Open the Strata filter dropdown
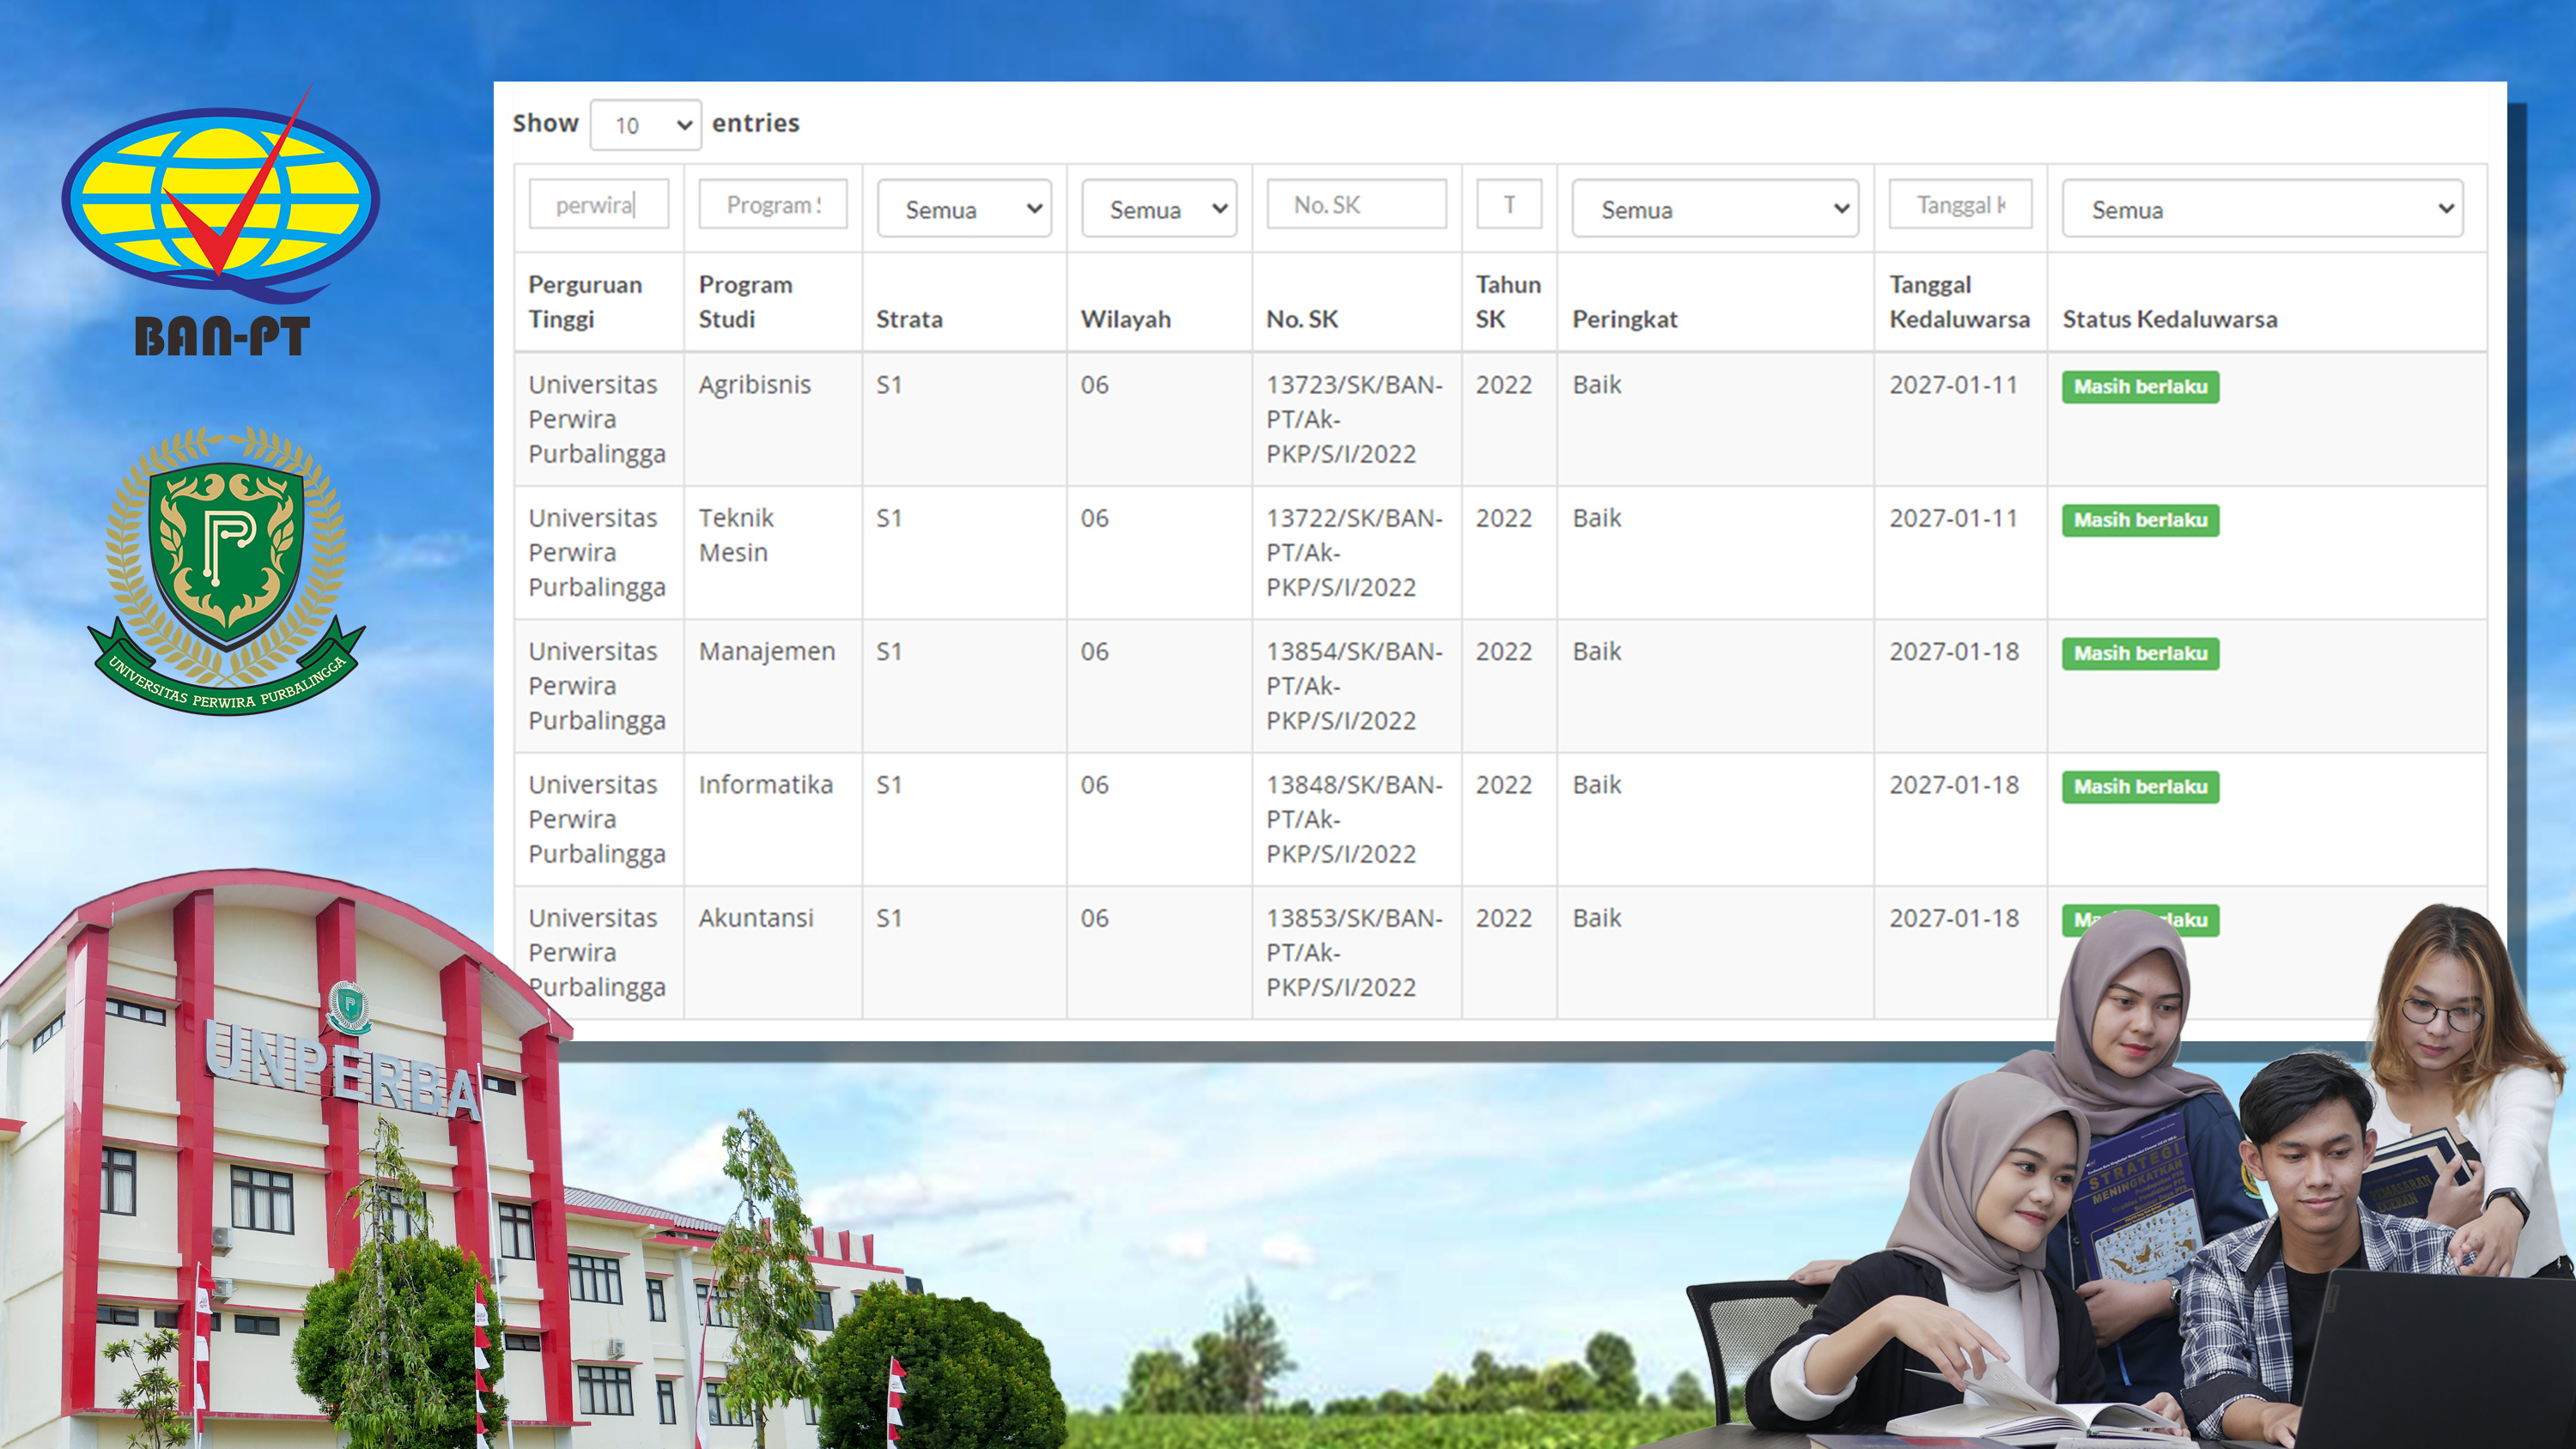The image size is (2576, 1449). (964, 209)
